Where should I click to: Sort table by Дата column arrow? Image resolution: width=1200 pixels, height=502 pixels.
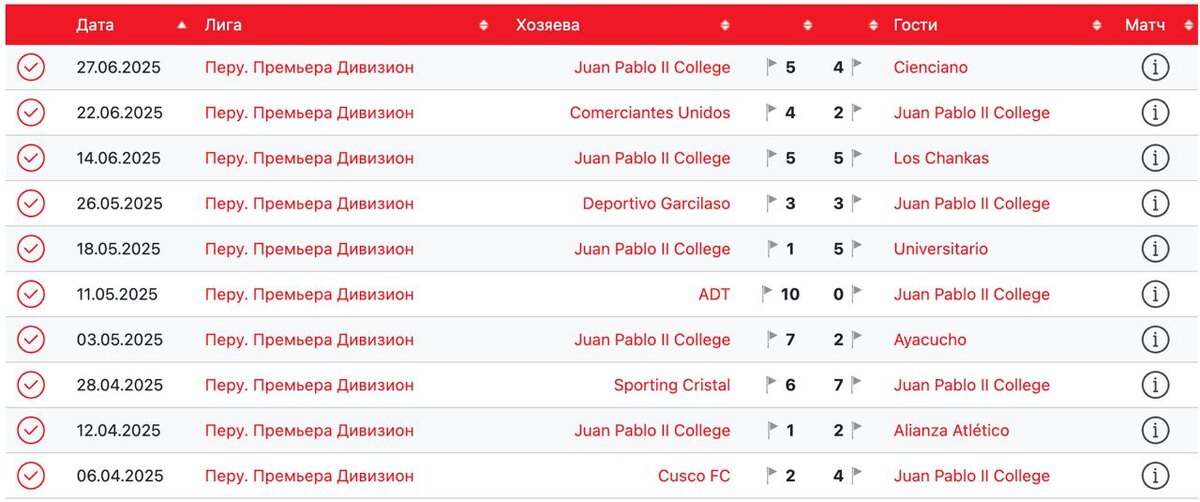(x=182, y=25)
